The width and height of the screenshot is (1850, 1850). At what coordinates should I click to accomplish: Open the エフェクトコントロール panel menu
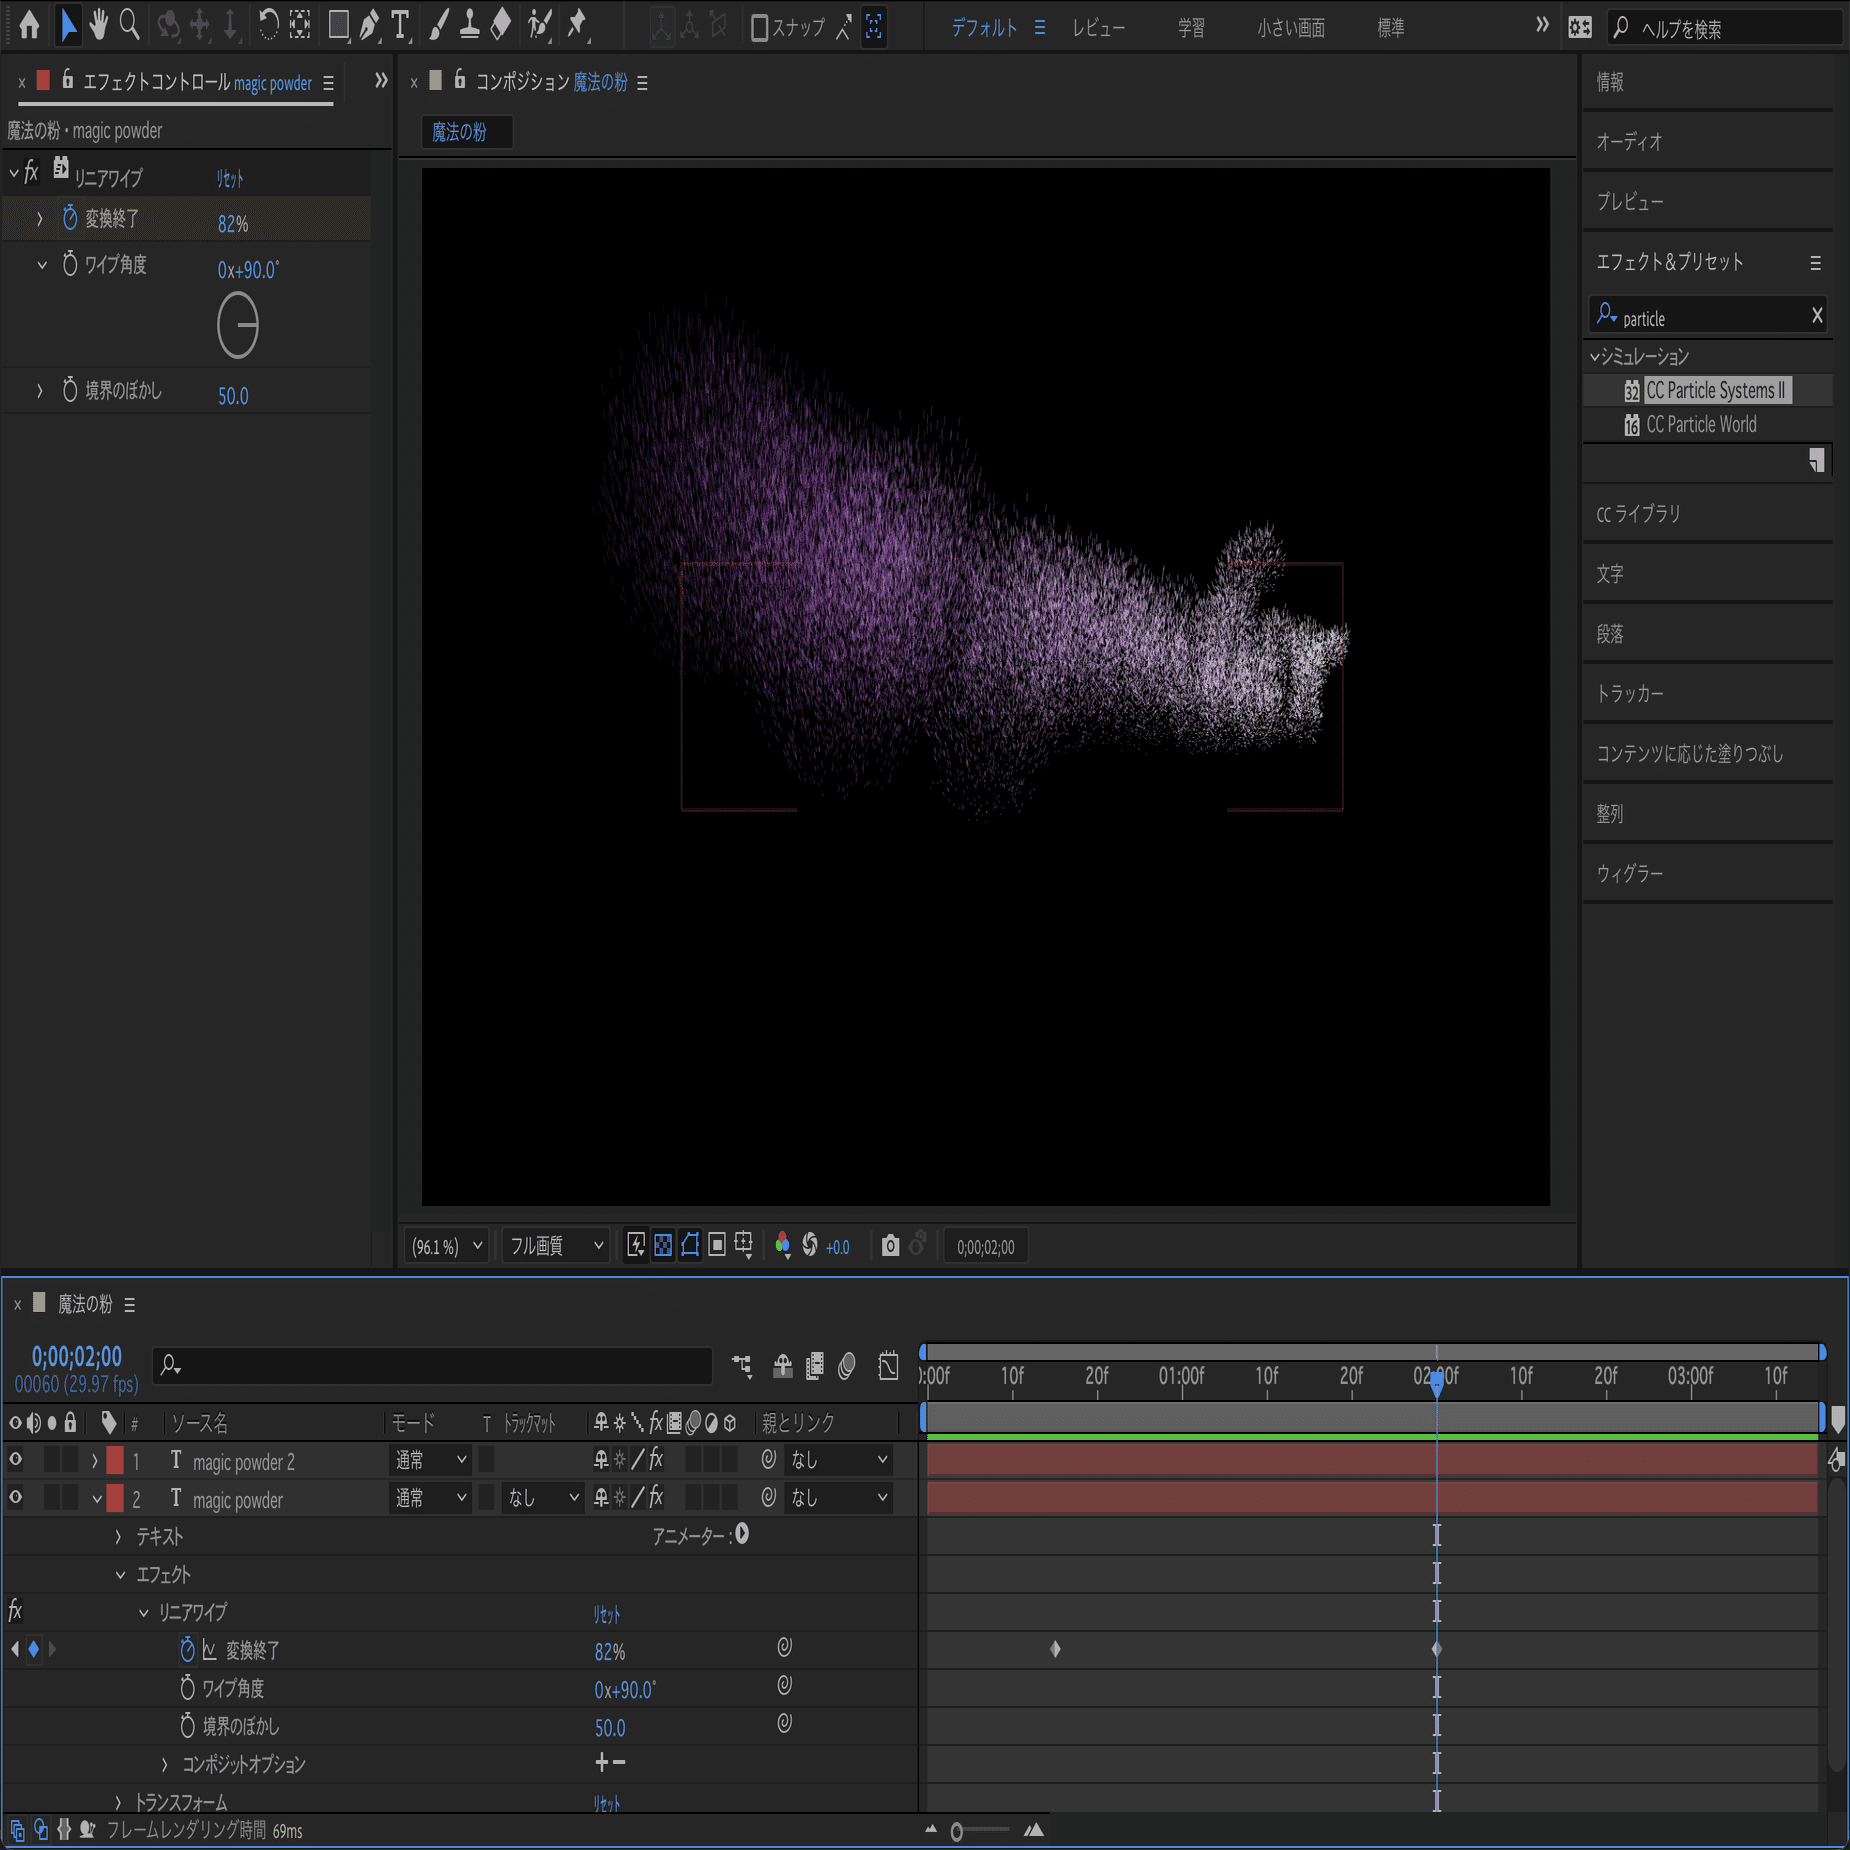(328, 83)
